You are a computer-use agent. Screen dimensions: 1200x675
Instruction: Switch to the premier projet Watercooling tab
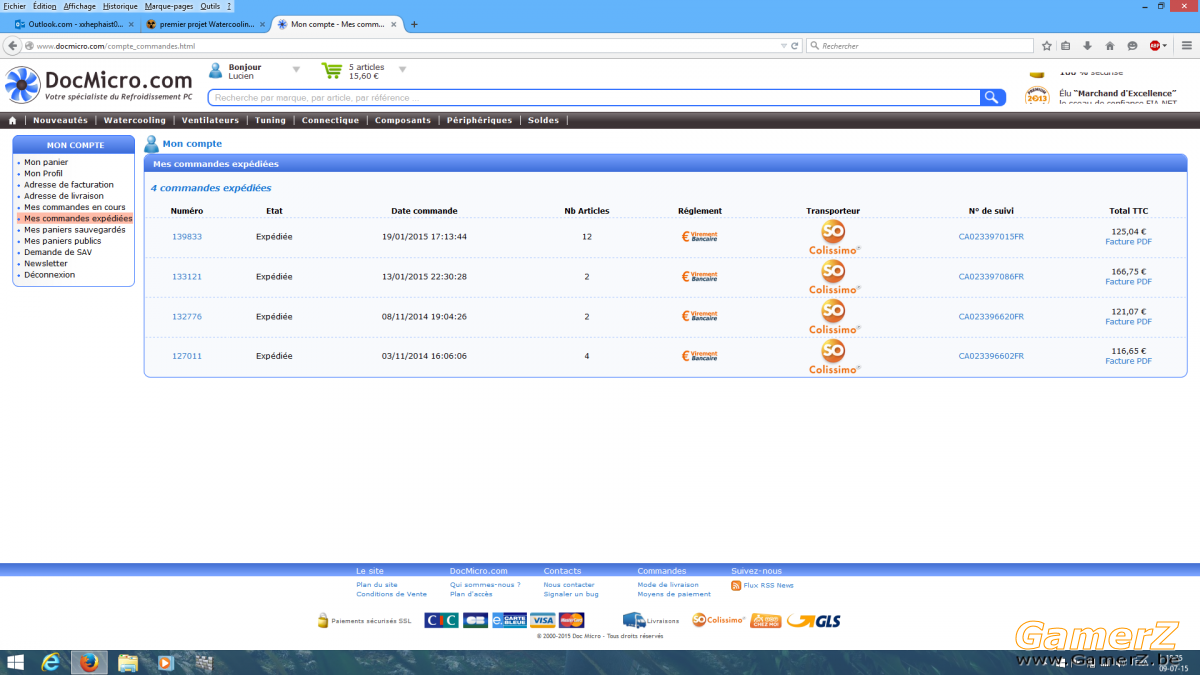[x=204, y=24]
